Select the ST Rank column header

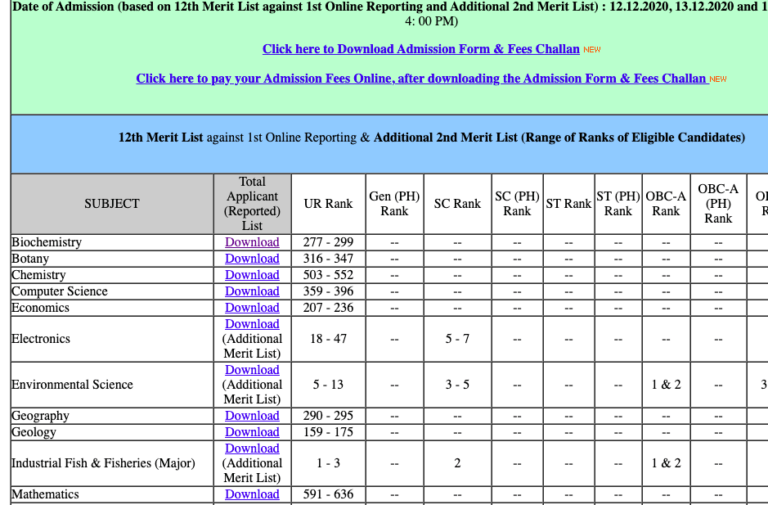click(x=569, y=204)
